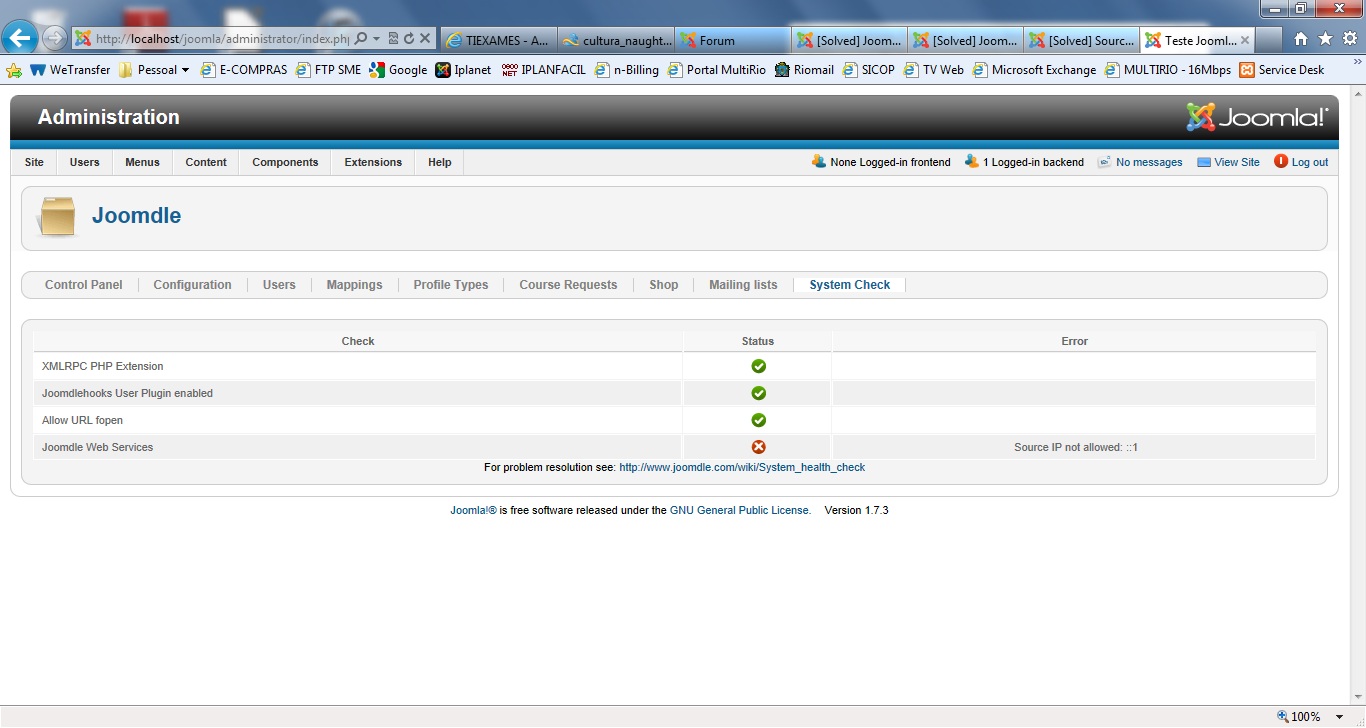The image size is (1366, 728).
Task: Switch to the Configuration tab
Action: click(192, 285)
